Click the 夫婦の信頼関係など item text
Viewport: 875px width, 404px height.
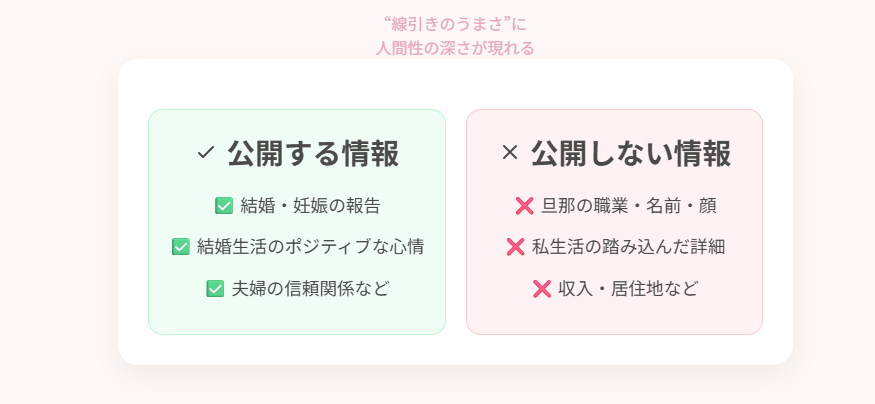(310, 289)
